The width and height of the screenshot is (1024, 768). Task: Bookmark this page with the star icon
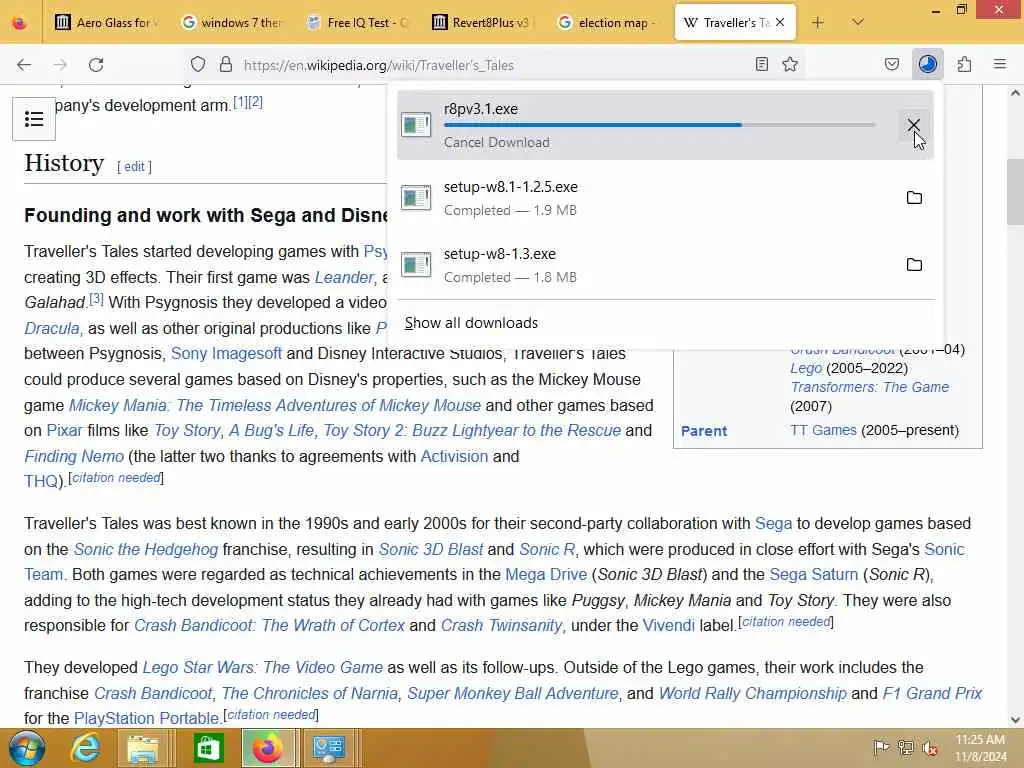coord(790,64)
